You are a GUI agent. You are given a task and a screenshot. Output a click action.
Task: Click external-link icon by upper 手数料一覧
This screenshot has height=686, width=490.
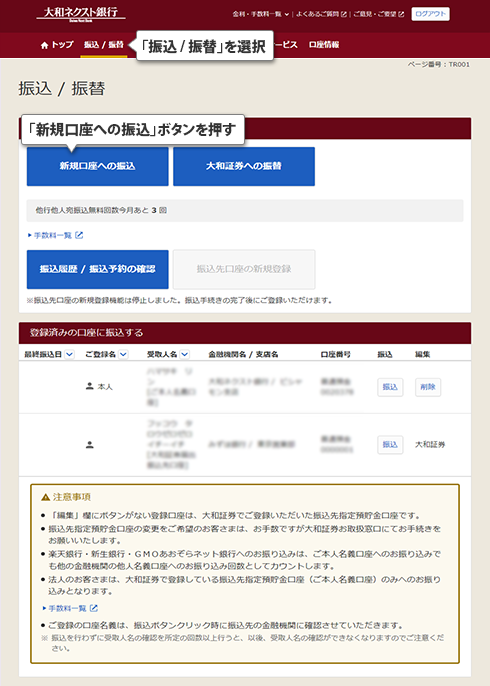(x=79, y=235)
